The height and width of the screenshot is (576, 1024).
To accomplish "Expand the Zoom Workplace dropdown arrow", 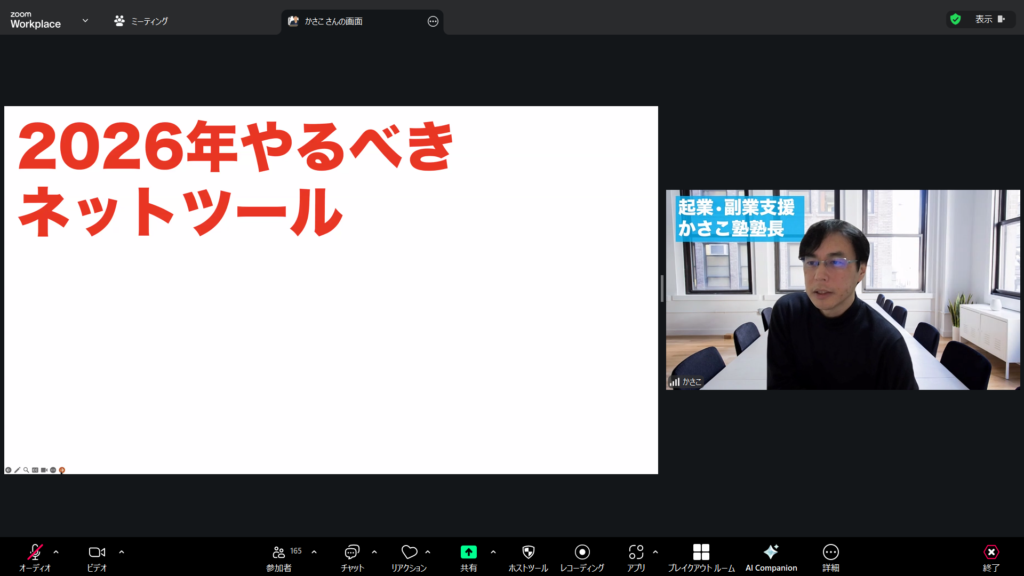I will (85, 20).
